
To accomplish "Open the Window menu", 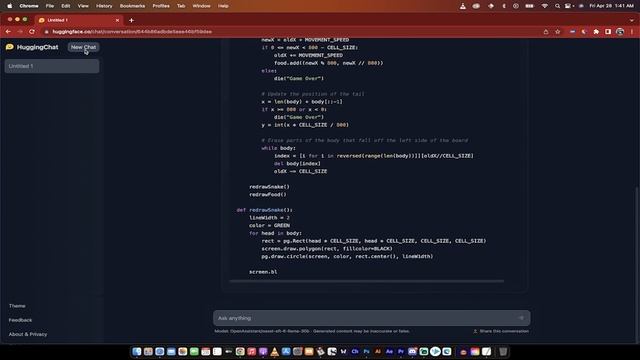I will pos(201,6).
